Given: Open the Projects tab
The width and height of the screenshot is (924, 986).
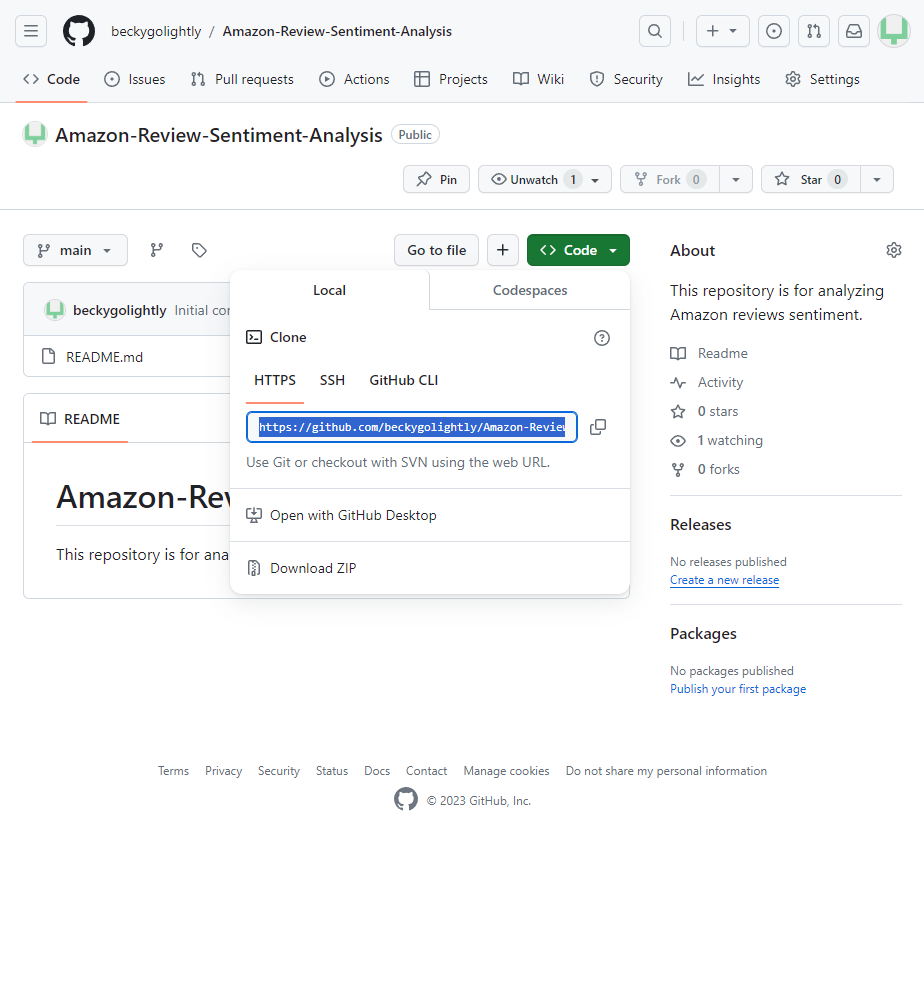Looking at the screenshot, I should [x=451, y=79].
